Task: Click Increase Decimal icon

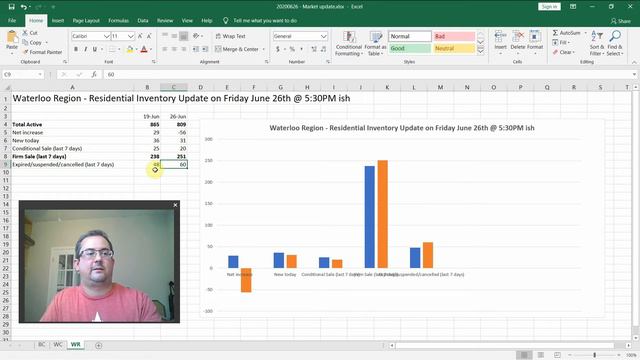Action: pyautogui.click(x=314, y=49)
